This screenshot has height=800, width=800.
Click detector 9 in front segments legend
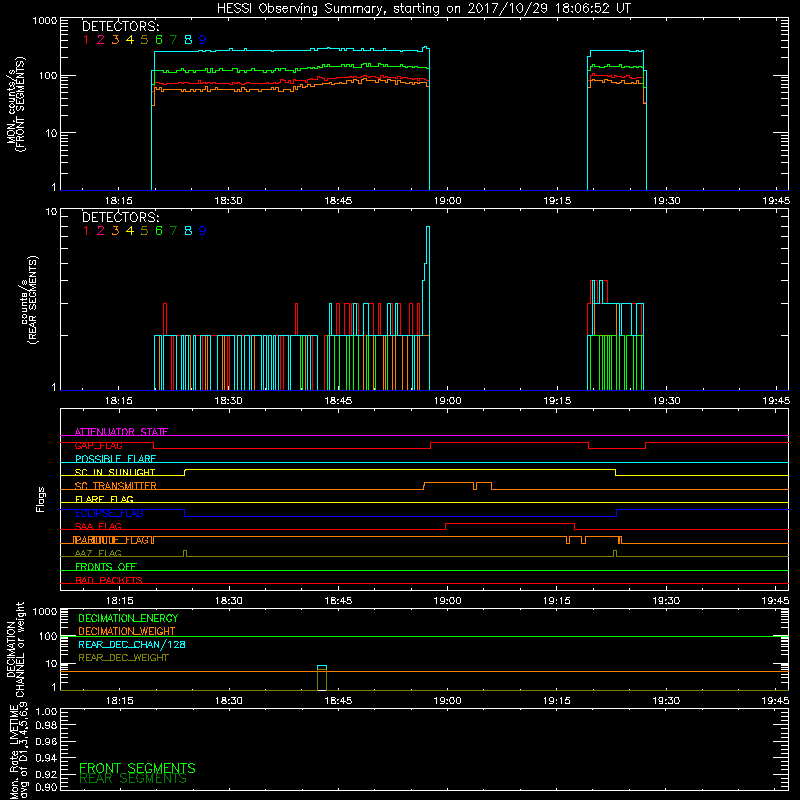(x=203, y=40)
